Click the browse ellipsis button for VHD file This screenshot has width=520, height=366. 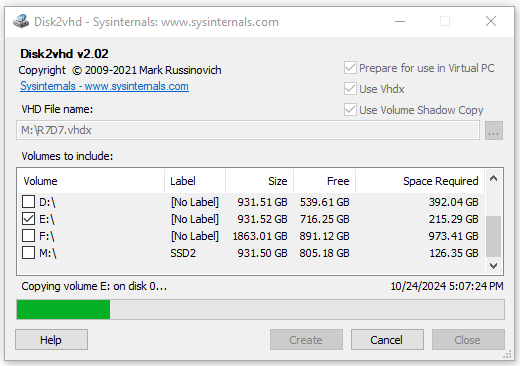pyautogui.click(x=494, y=130)
